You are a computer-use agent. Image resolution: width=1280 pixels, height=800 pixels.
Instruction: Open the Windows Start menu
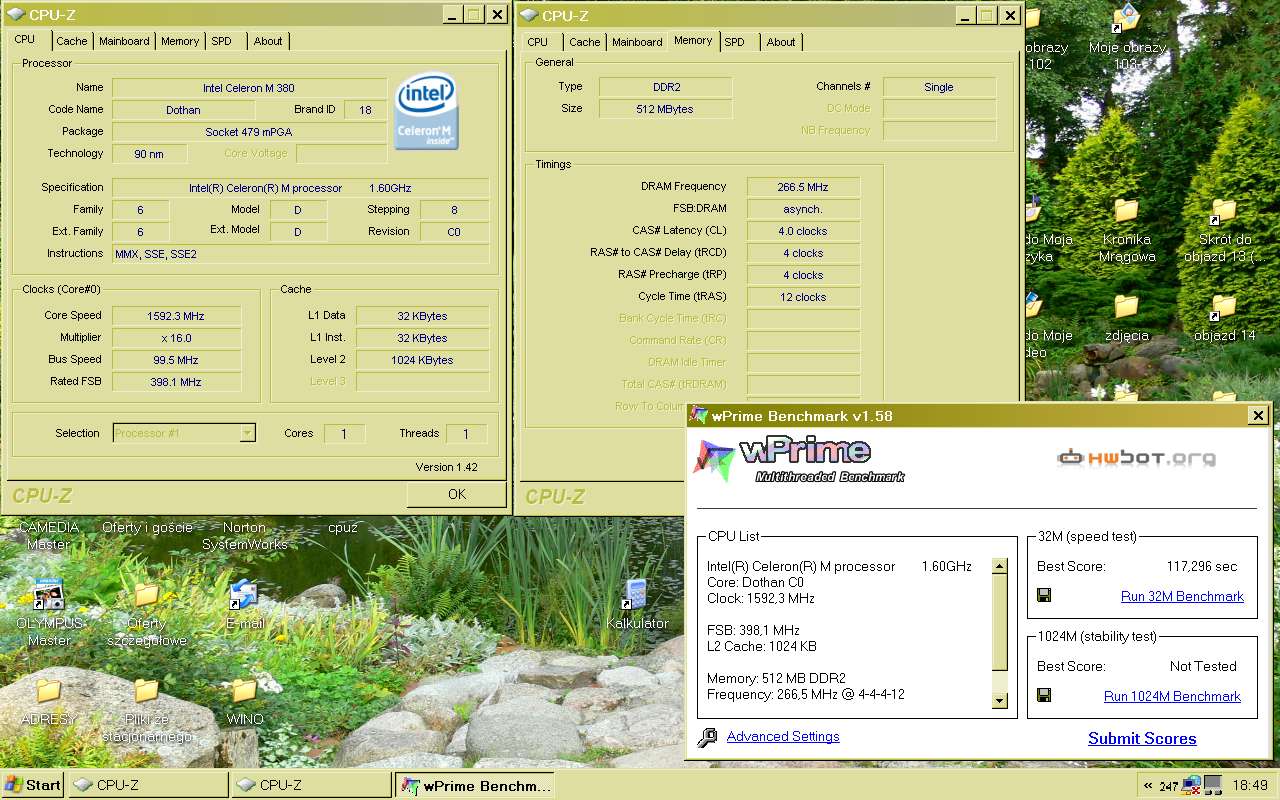(32, 785)
